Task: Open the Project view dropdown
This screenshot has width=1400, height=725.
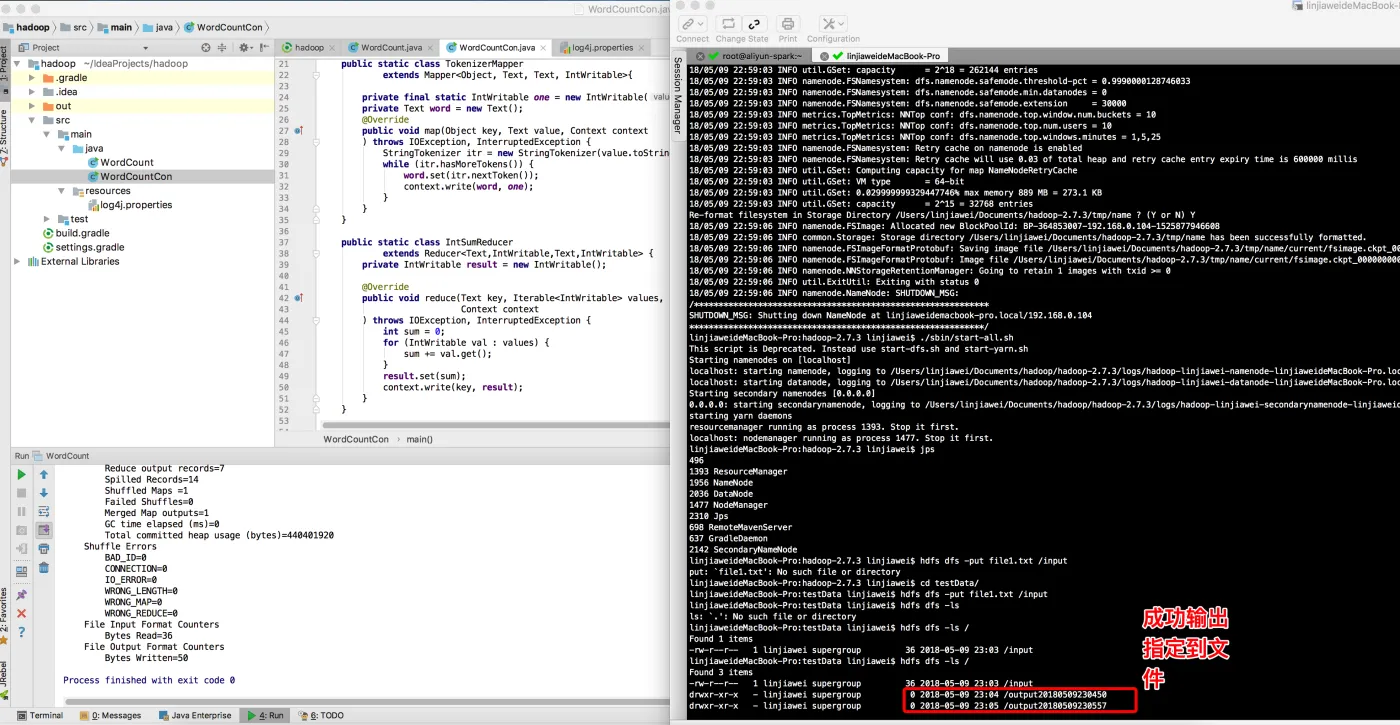Action: click(146, 47)
